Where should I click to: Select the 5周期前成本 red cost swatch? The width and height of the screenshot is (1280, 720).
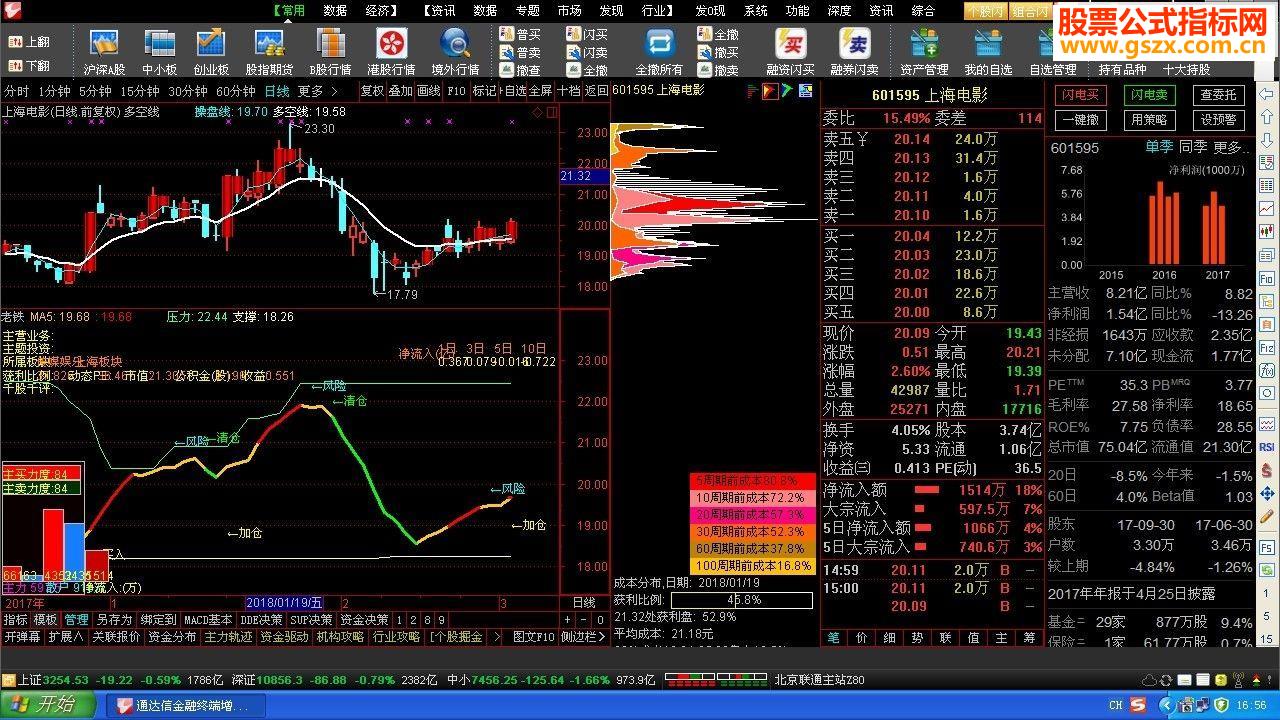[x=752, y=481]
